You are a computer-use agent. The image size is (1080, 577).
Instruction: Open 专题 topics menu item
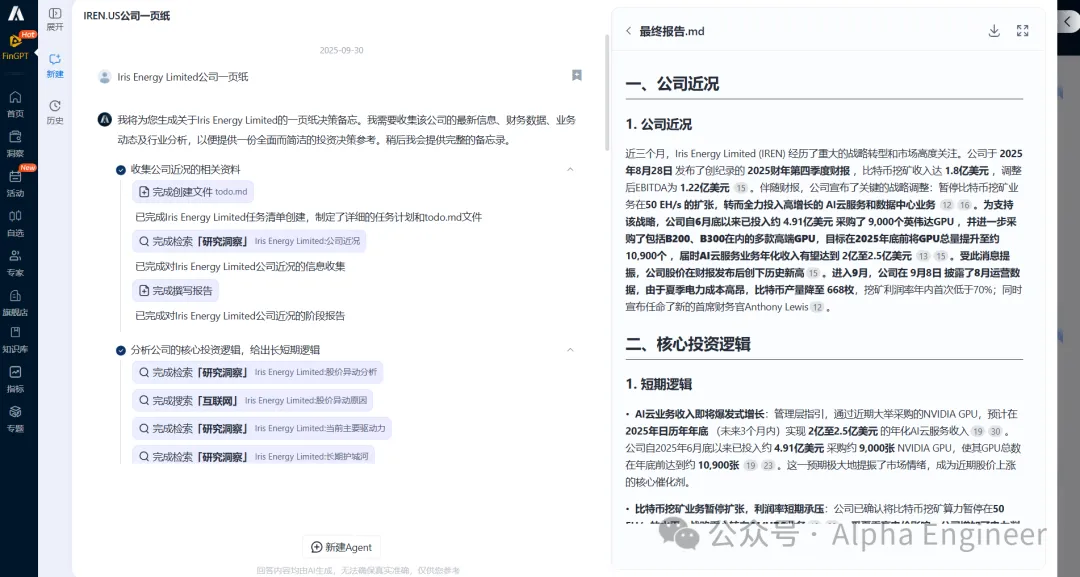(x=16, y=416)
